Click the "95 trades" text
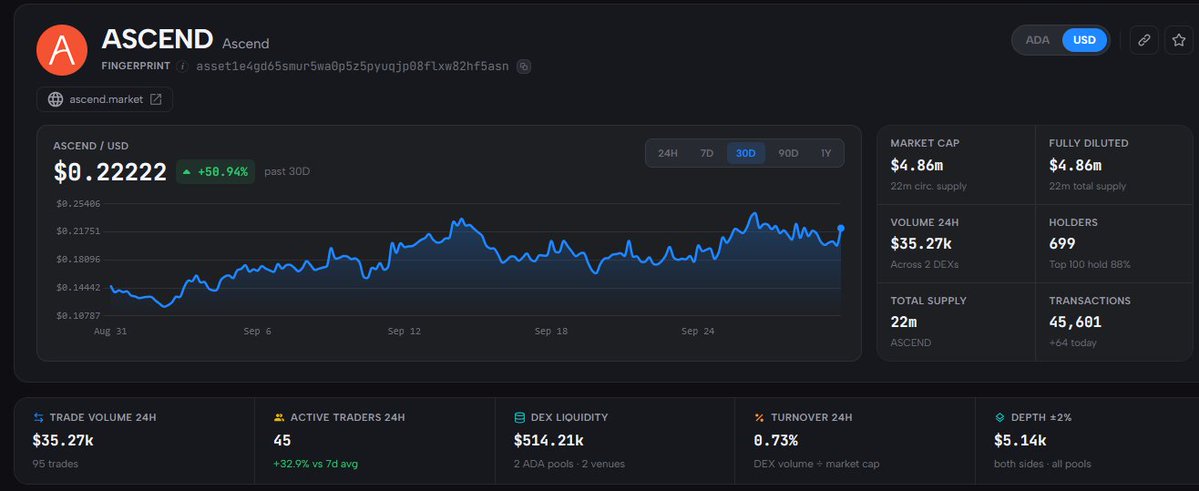This screenshot has width=1199, height=491. [x=55, y=463]
